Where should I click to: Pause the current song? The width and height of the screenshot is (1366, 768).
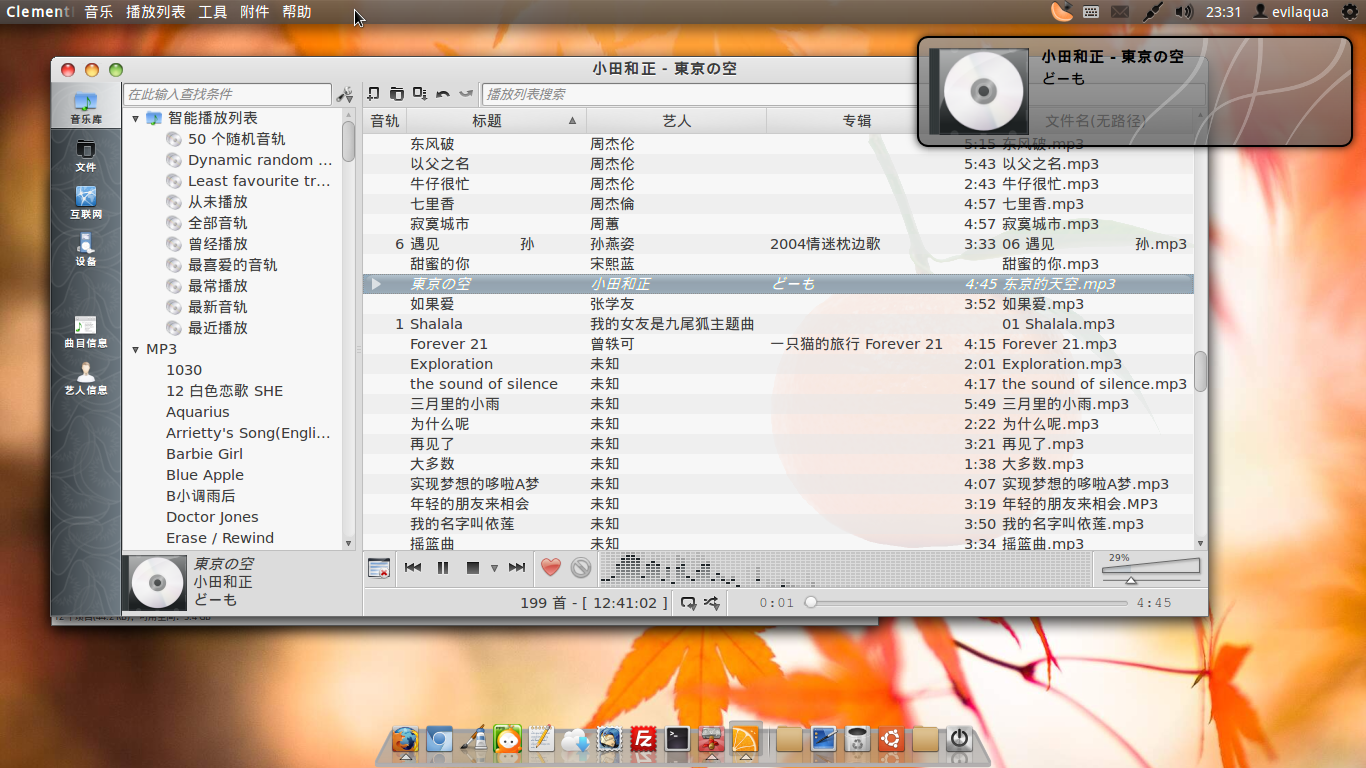(443, 568)
